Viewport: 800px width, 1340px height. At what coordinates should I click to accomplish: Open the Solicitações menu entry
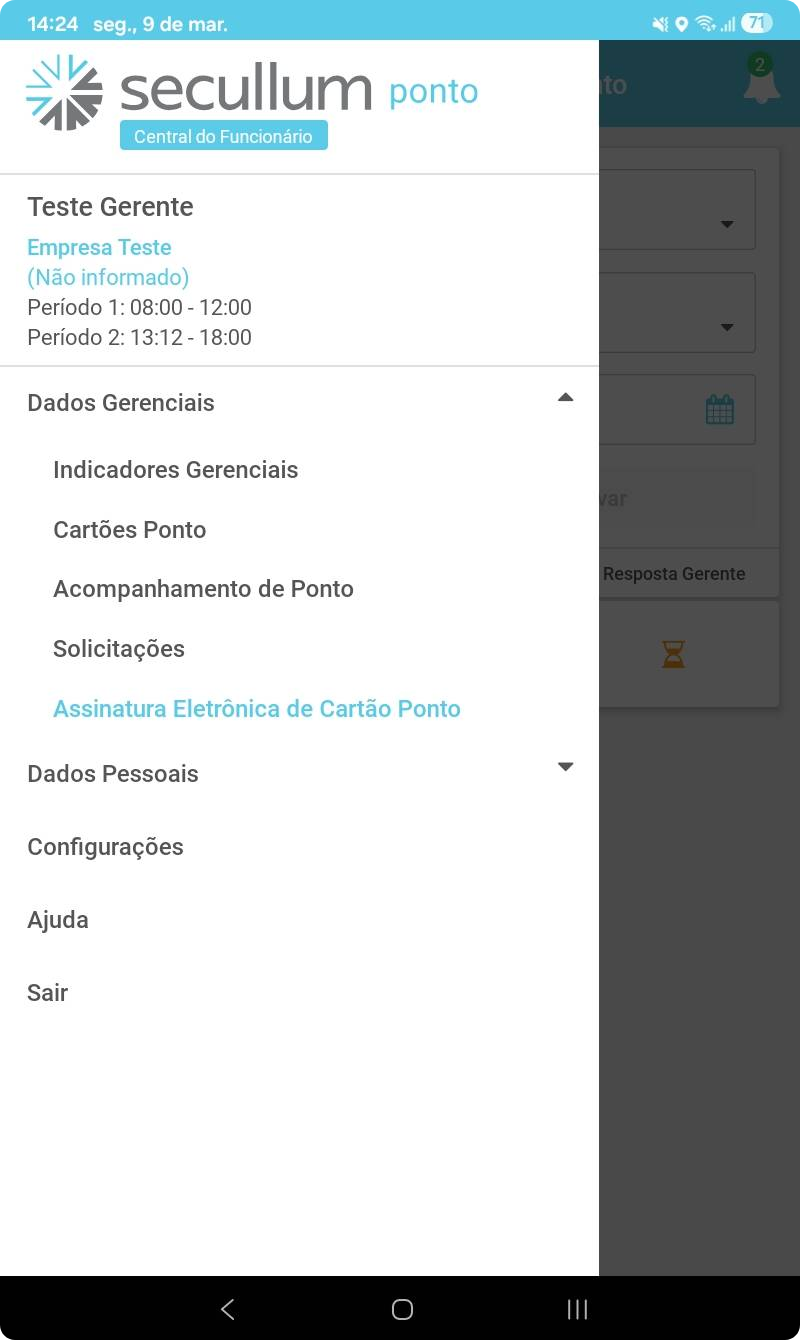[x=119, y=649]
